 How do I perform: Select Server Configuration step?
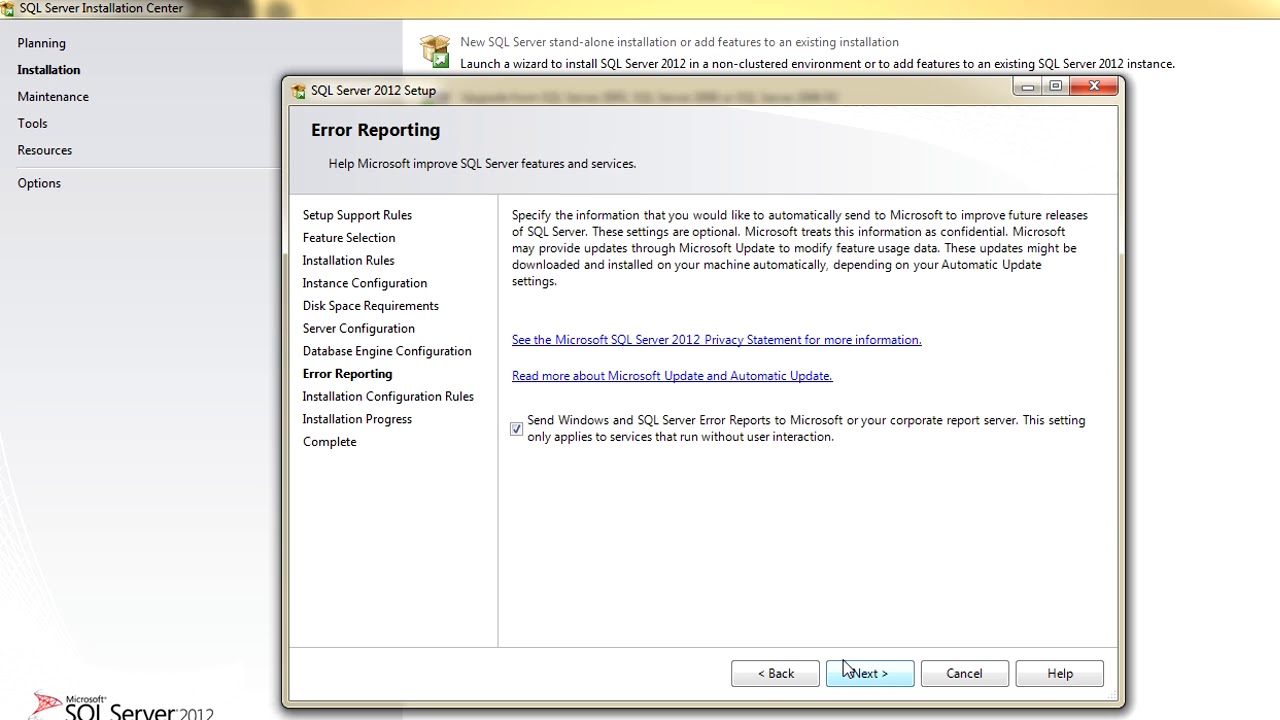click(x=359, y=329)
